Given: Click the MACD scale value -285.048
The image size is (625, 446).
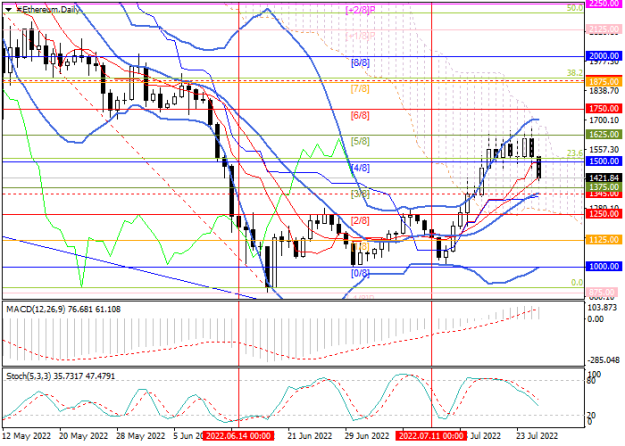Looking at the screenshot, I should click(x=604, y=360).
